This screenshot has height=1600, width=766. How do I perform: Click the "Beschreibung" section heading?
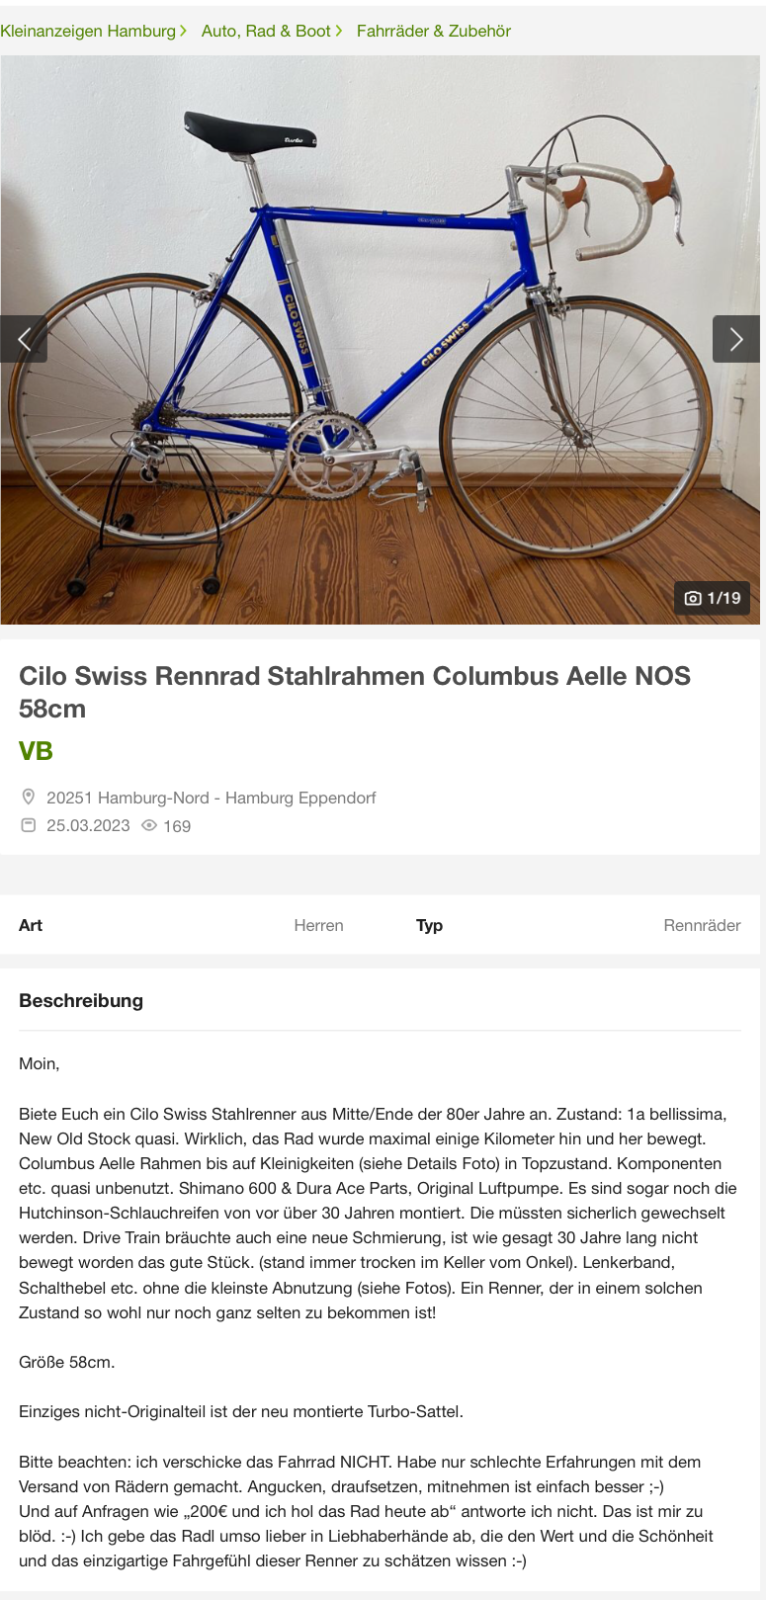click(x=81, y=1000)
